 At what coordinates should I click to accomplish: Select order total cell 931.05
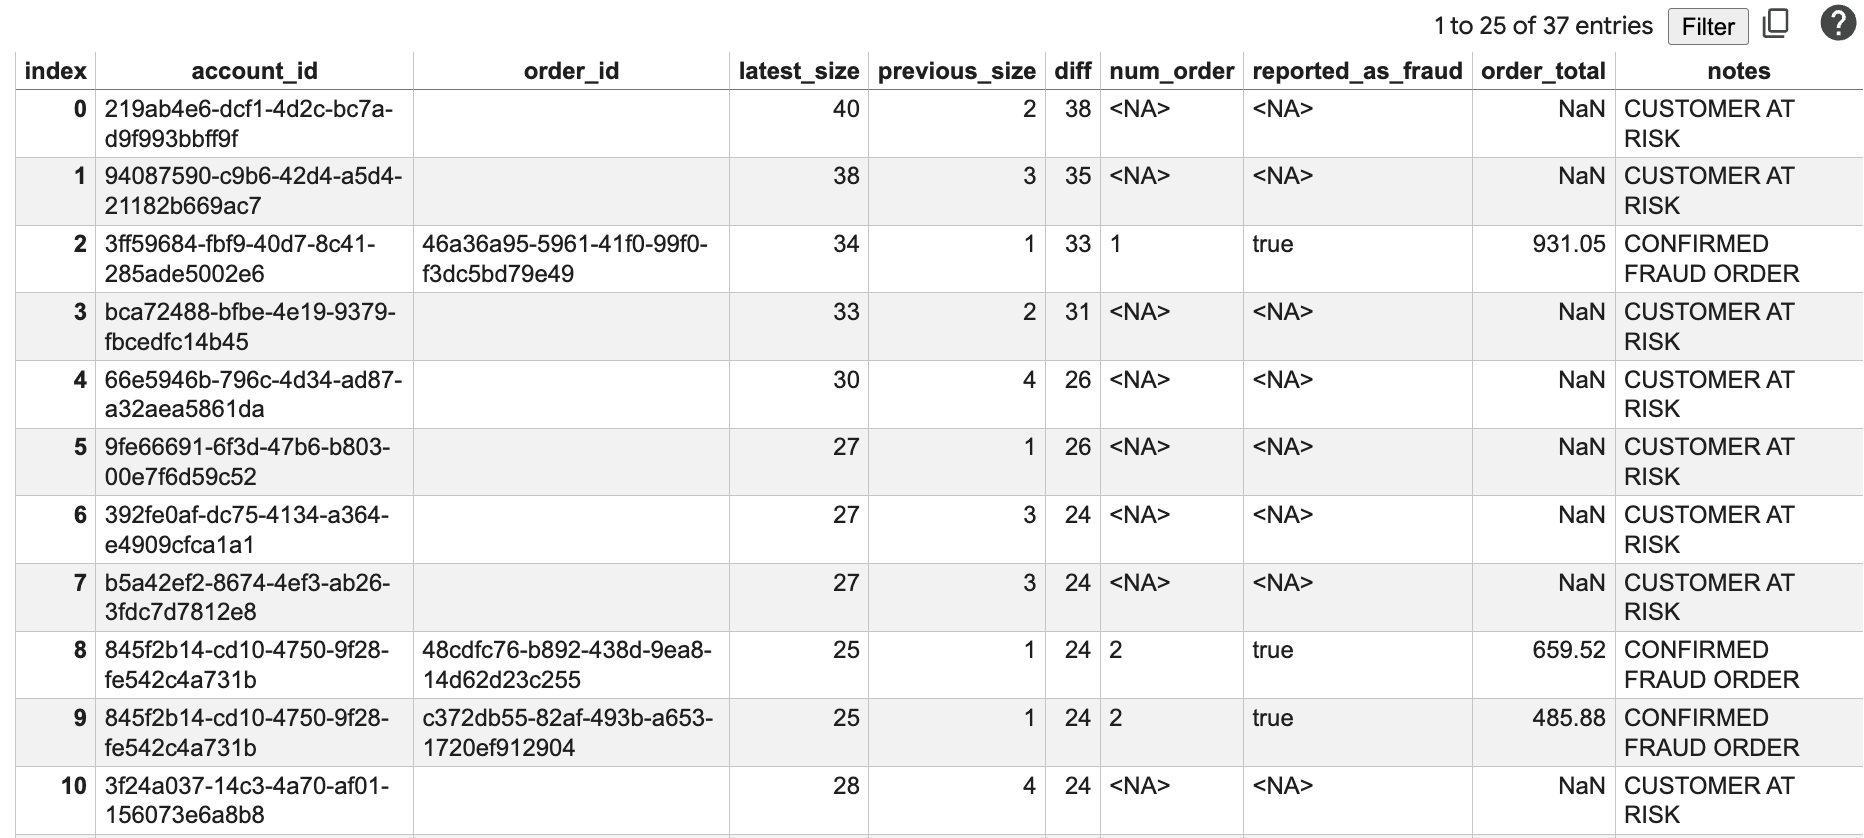1568,244
